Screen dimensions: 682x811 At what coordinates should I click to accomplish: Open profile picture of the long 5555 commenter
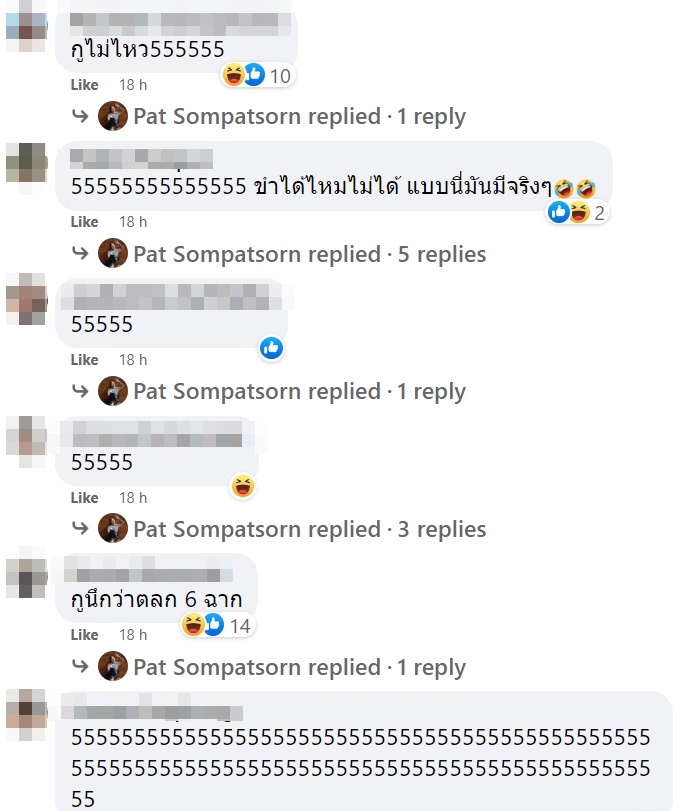26,714
